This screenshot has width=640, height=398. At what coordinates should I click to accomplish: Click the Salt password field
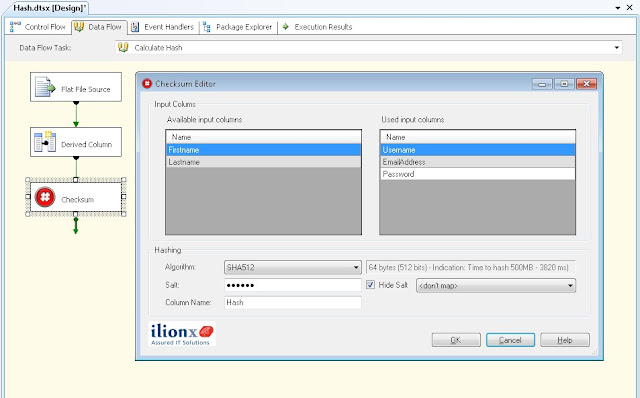(293, 285)
